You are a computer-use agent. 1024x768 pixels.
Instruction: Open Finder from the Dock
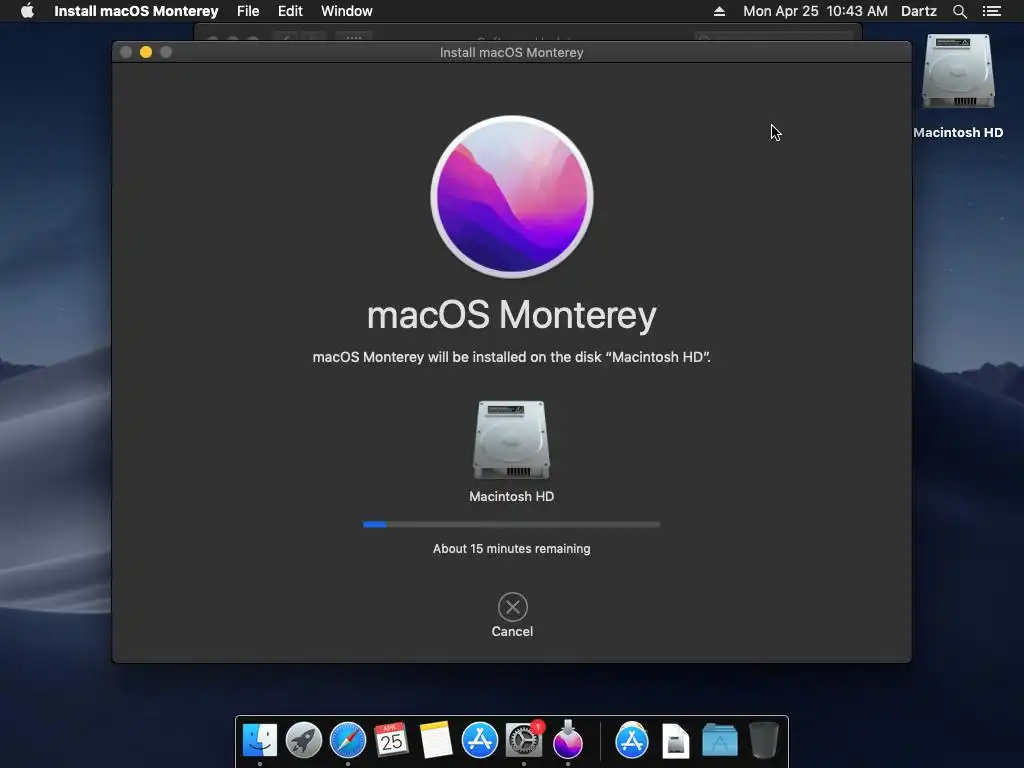point(260,741)
